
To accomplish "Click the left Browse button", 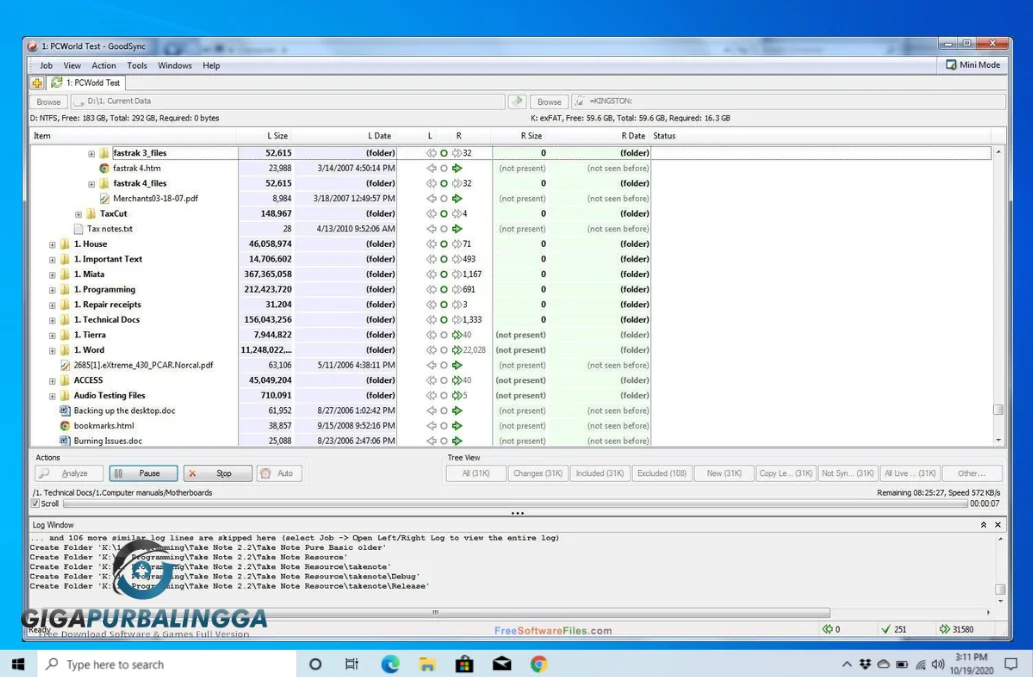I will [x=47, y=101].
